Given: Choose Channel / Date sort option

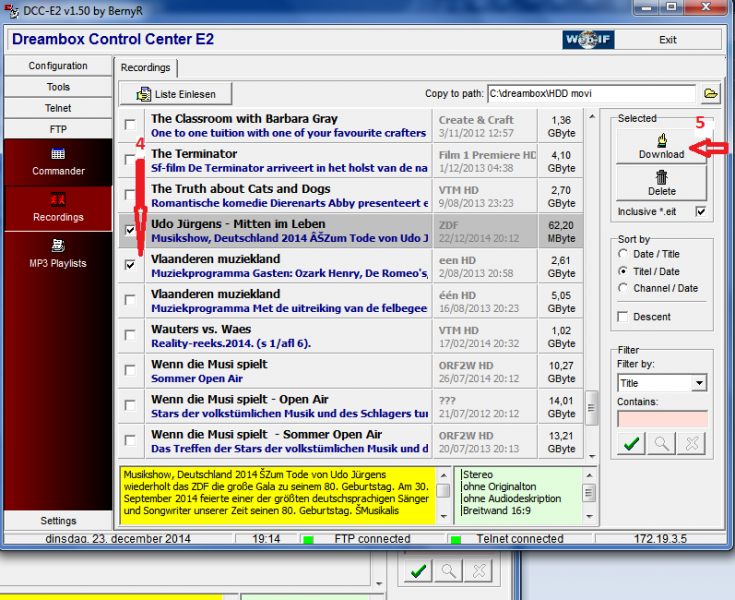Looking at the screenshot, I should (x=624, y=288).
